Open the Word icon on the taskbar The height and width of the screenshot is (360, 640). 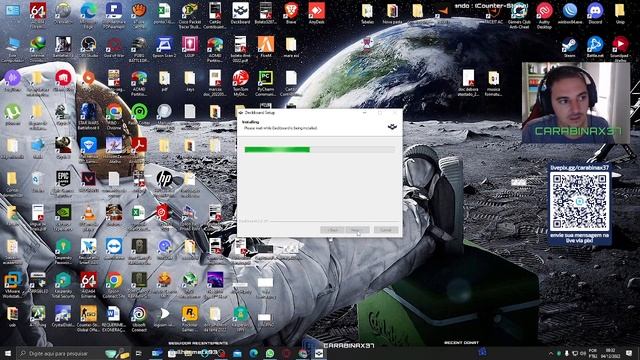click(157, 353)
